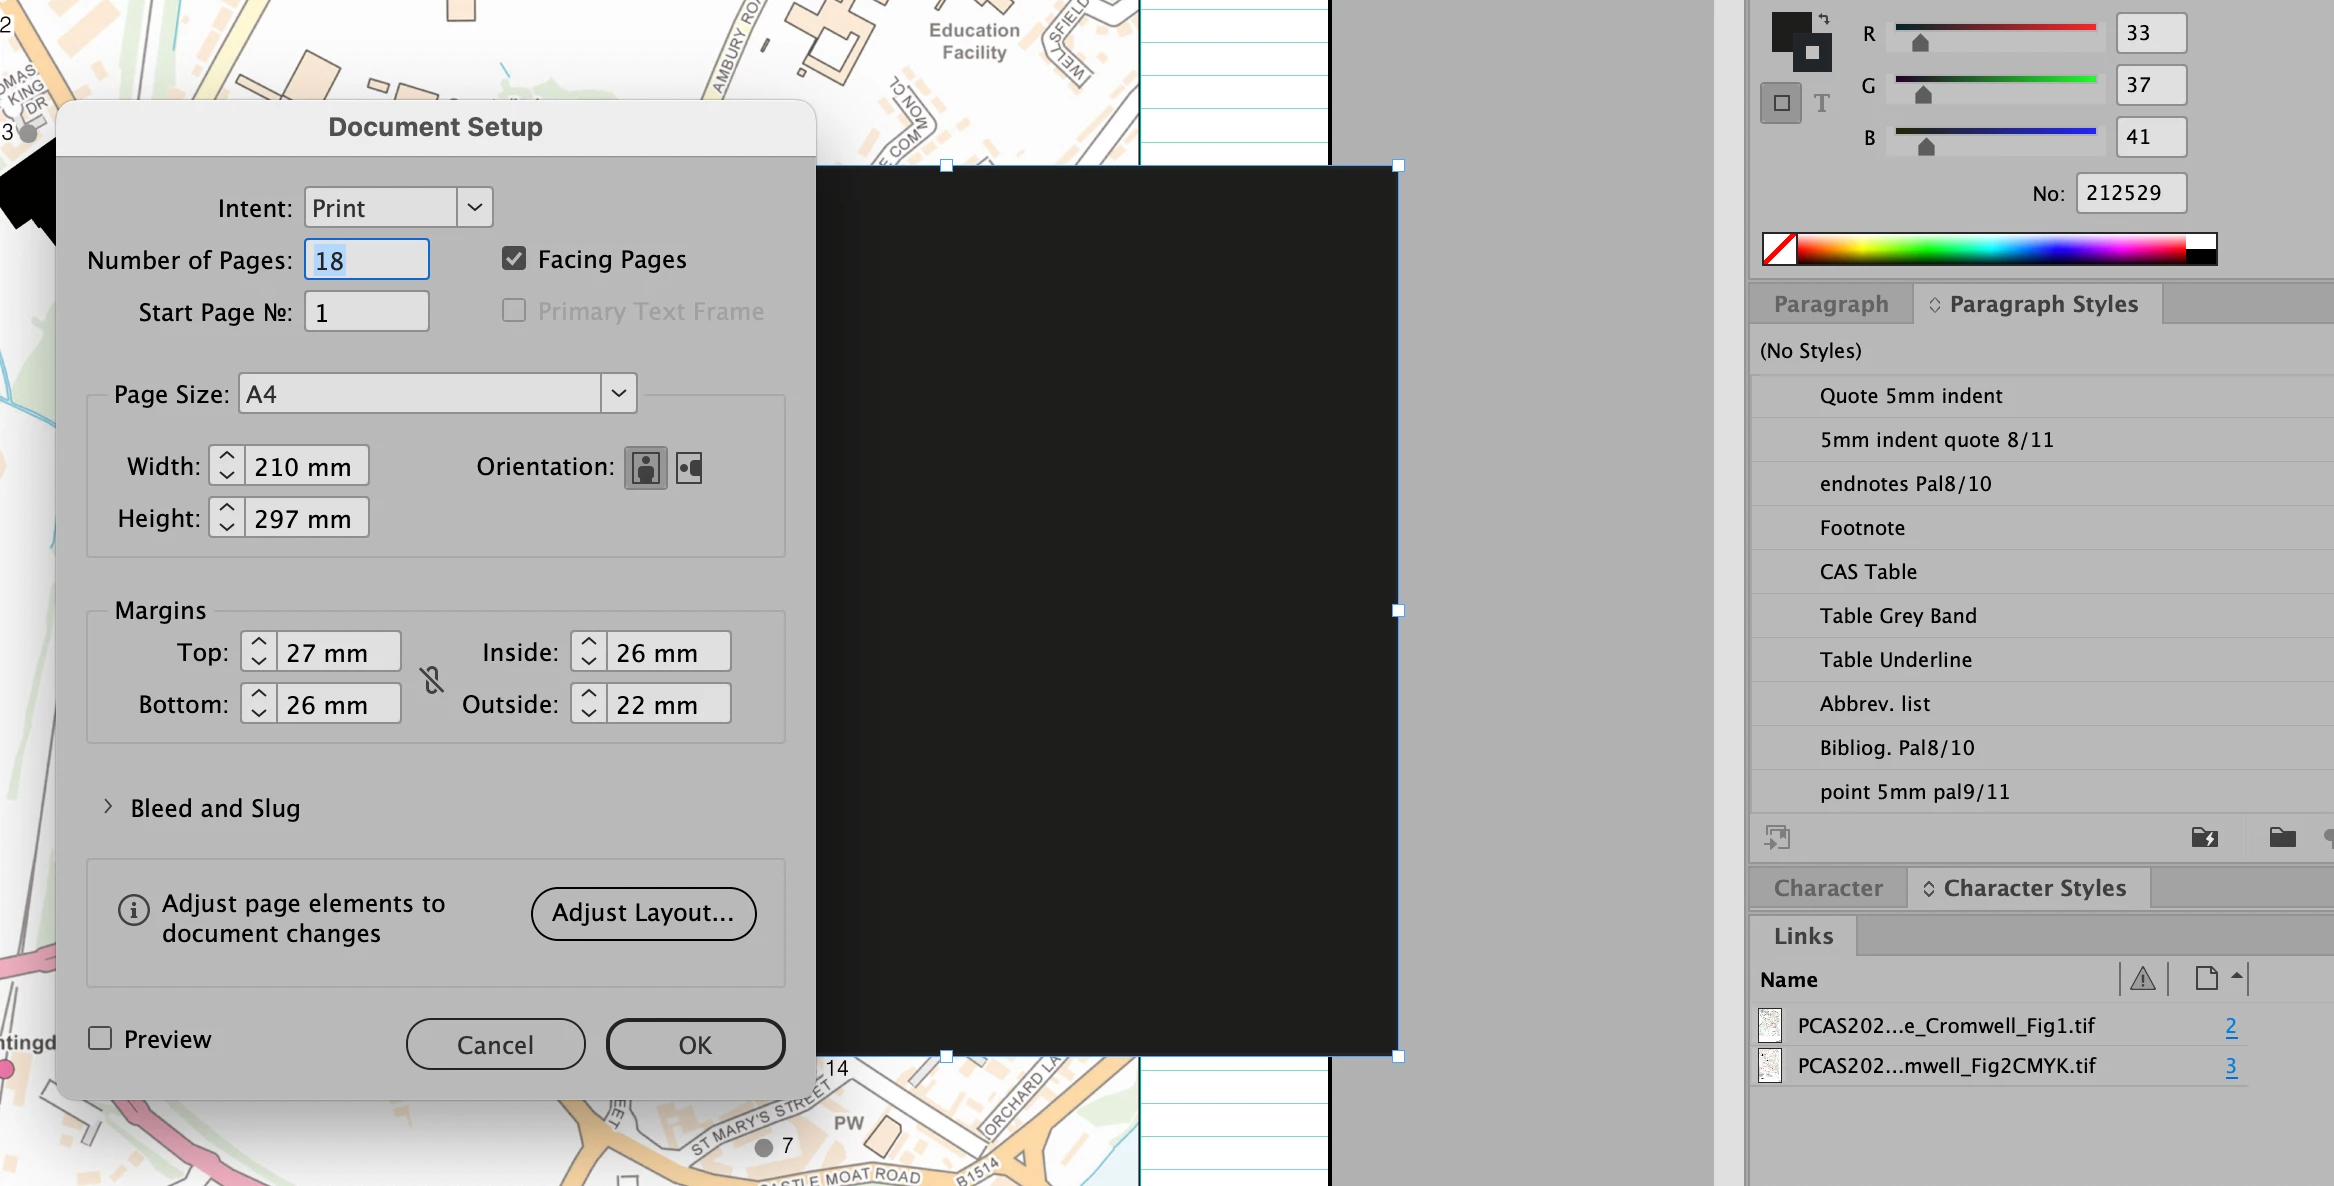This screenshot has width=2334, height=1186.
Task: Click Cancel in Document Setup
Action: 495,1044
